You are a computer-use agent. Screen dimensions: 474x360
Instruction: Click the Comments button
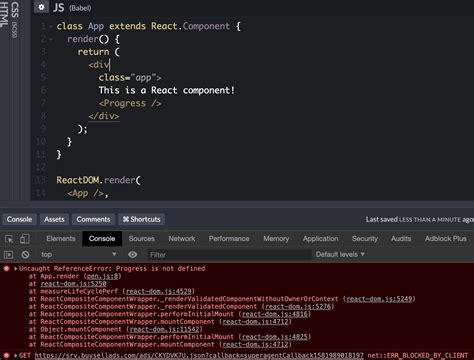tap(93, 219)
